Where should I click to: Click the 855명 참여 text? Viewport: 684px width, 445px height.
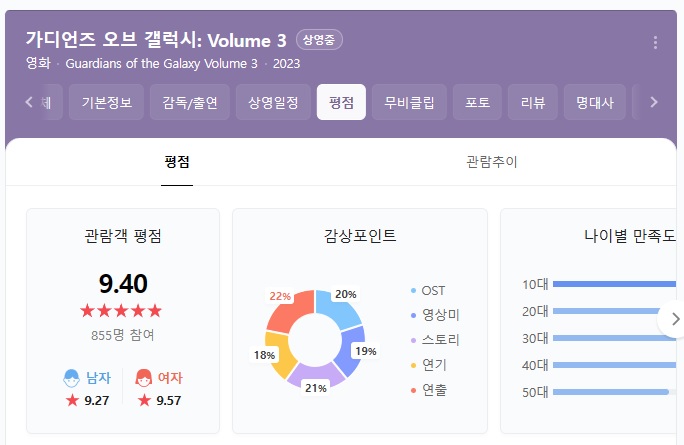pos(123,335)
